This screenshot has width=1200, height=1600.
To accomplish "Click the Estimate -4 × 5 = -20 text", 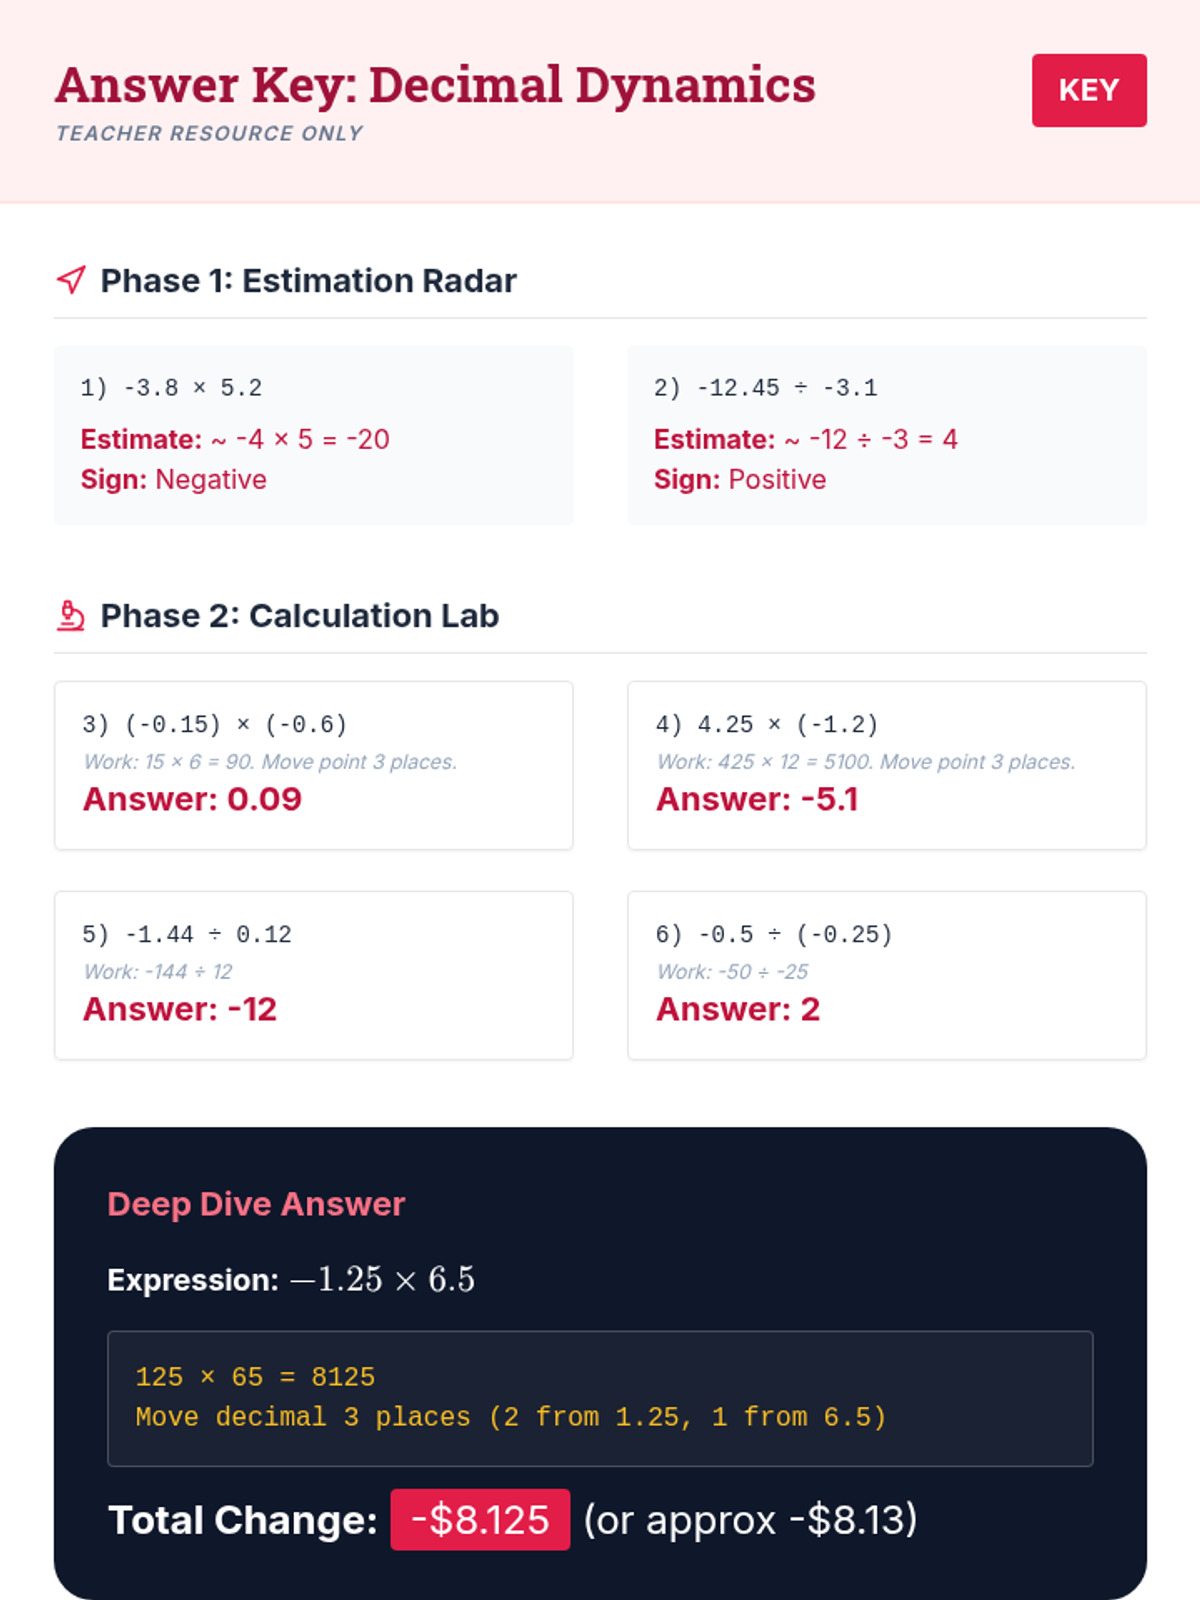I will [235, 439].
